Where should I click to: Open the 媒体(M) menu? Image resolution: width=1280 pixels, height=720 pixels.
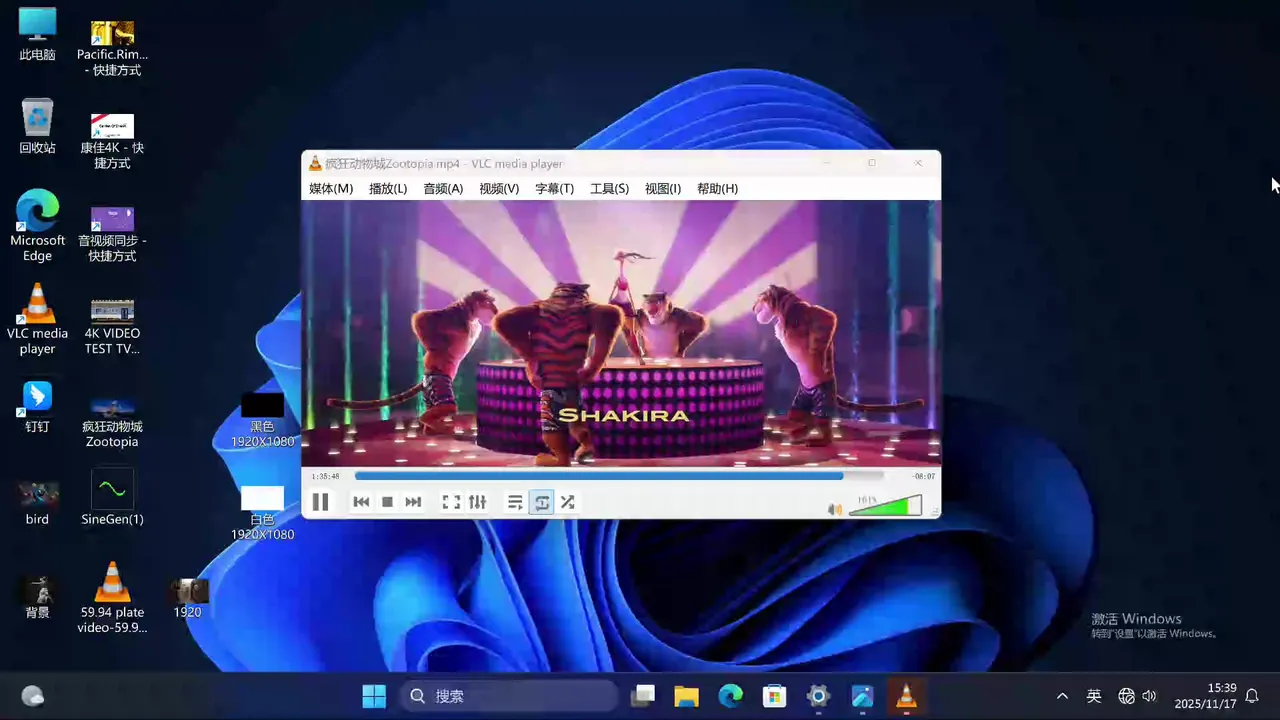pyautogui.click(x=331, y=189)
